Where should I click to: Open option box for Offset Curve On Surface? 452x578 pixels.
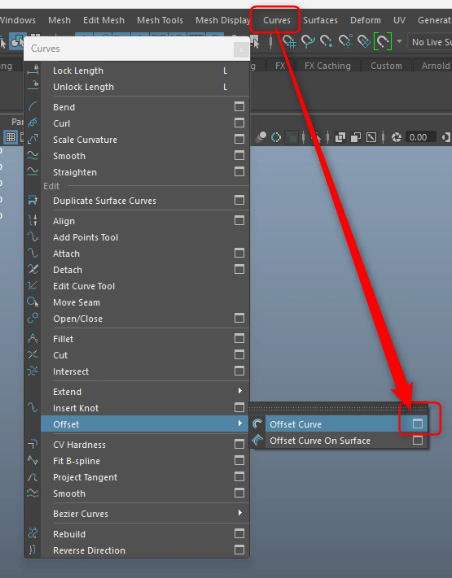(x=417, y=440)
